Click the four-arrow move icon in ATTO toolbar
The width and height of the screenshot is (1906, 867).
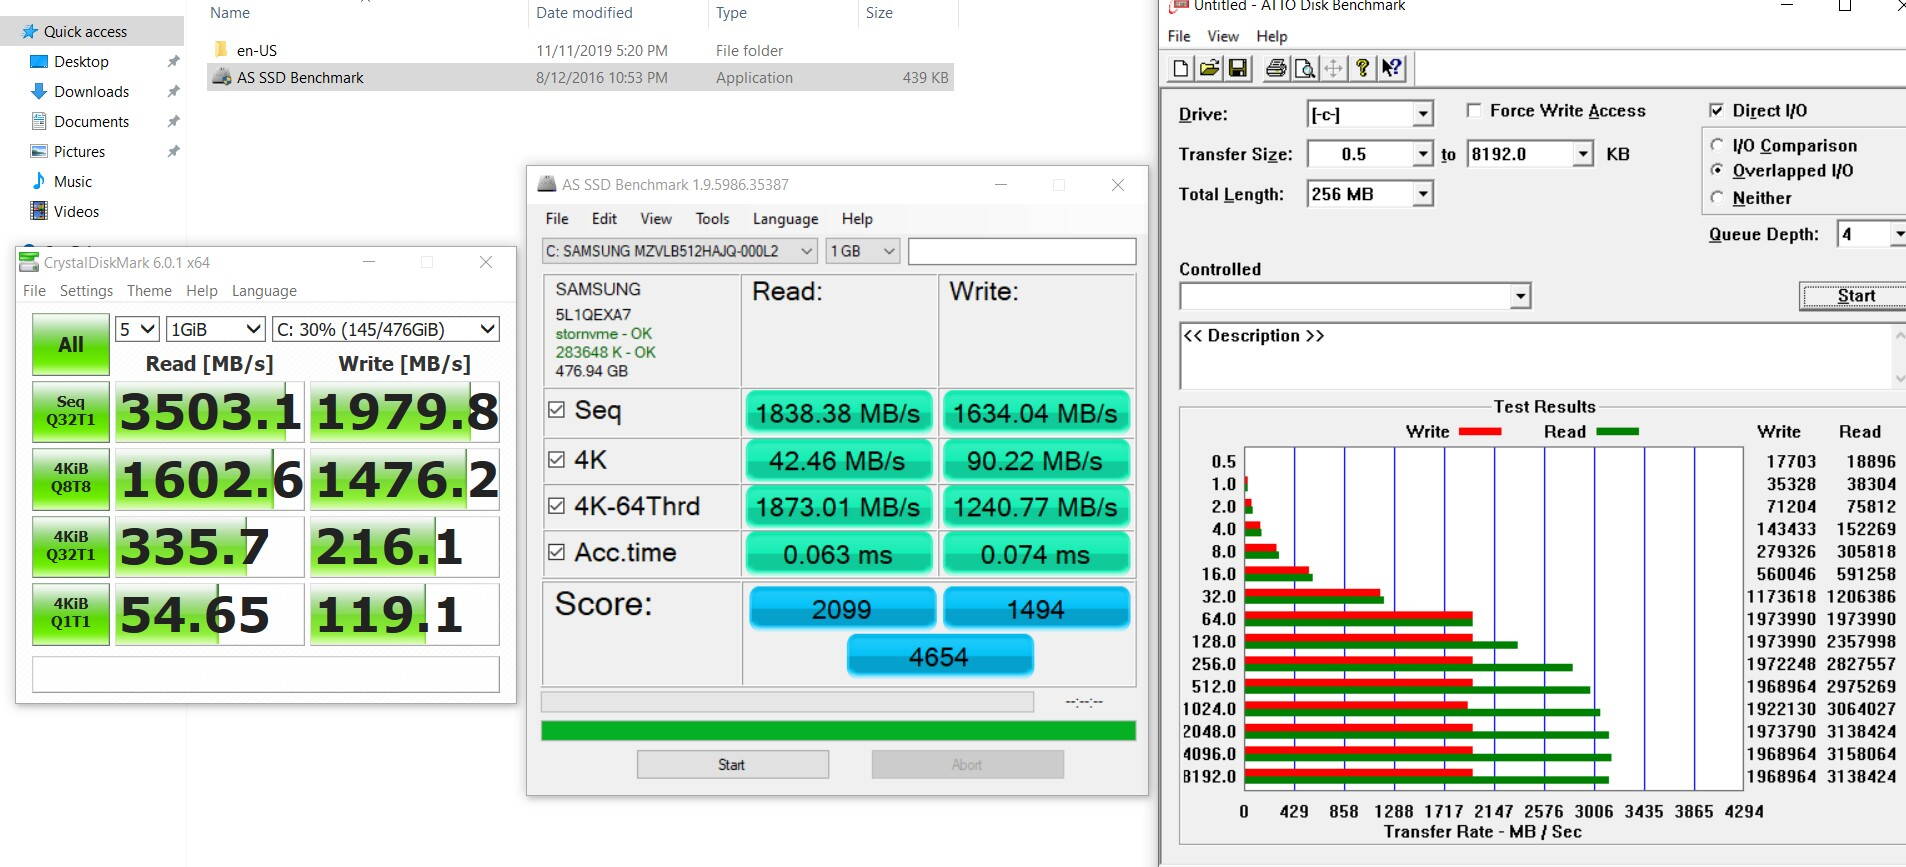click(1333, 68)
